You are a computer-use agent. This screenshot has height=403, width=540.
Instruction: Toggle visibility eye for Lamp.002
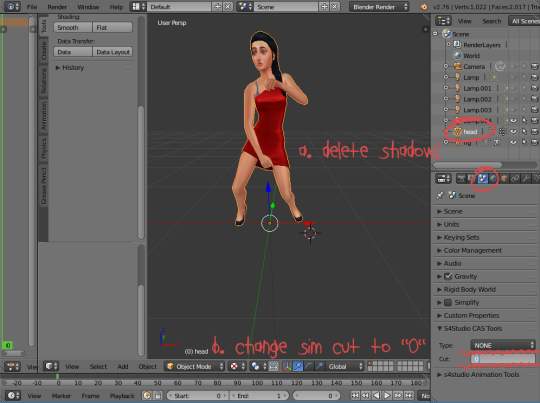pos(513,99)
